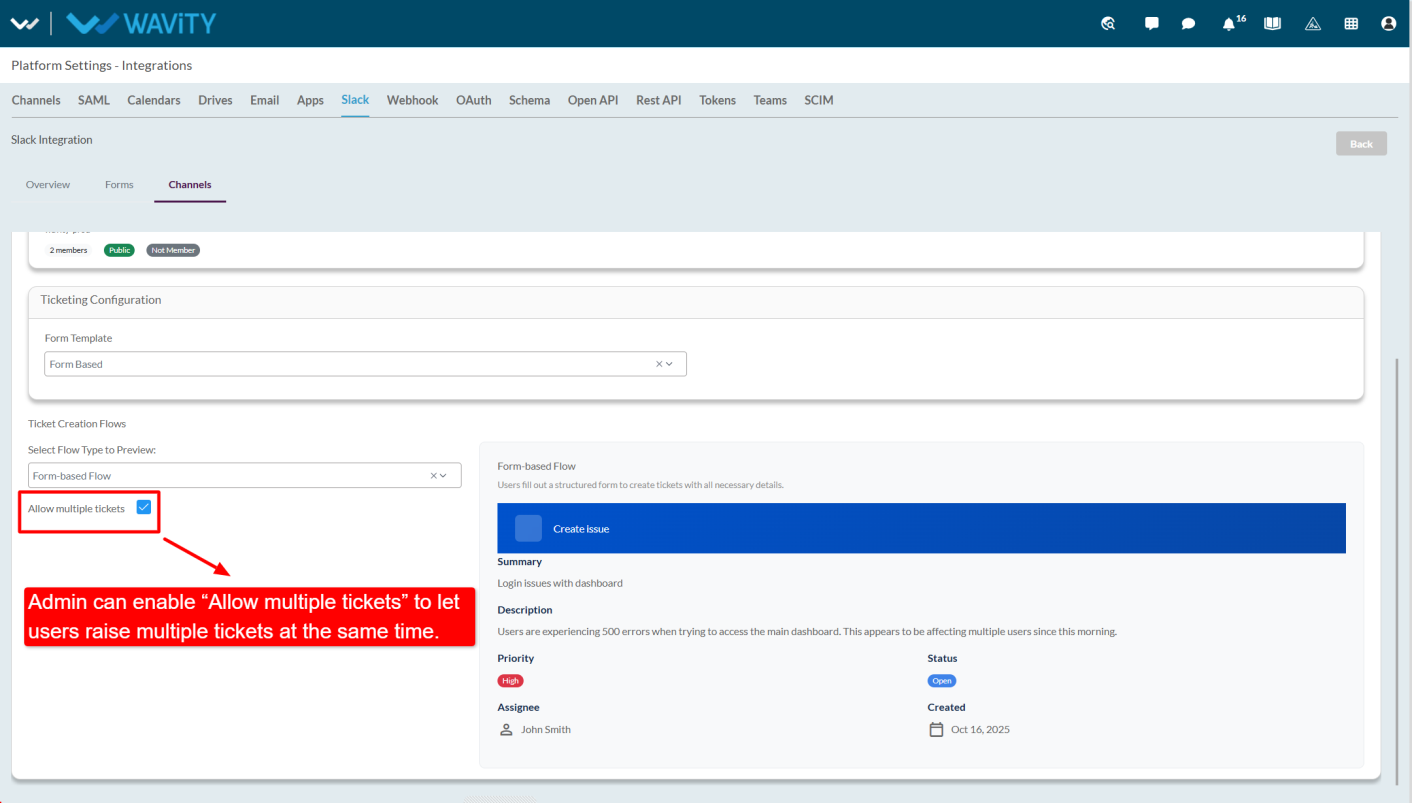Open the apps grid icon
1412x803 pixels.
tap(1351, 24)
